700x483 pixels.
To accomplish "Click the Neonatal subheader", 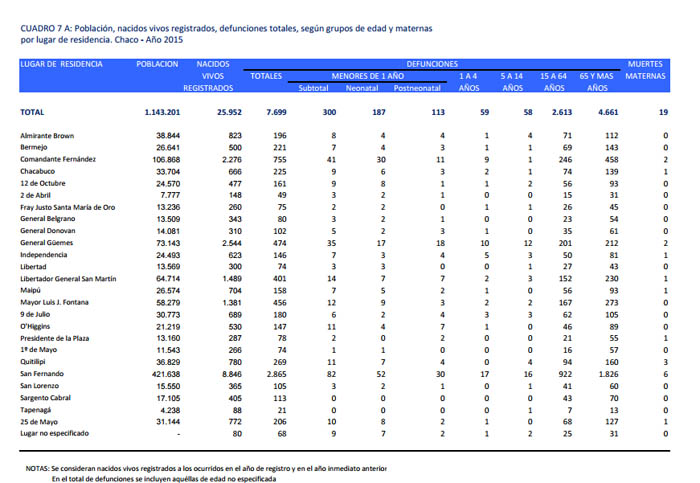I will (x=363, y=88).
